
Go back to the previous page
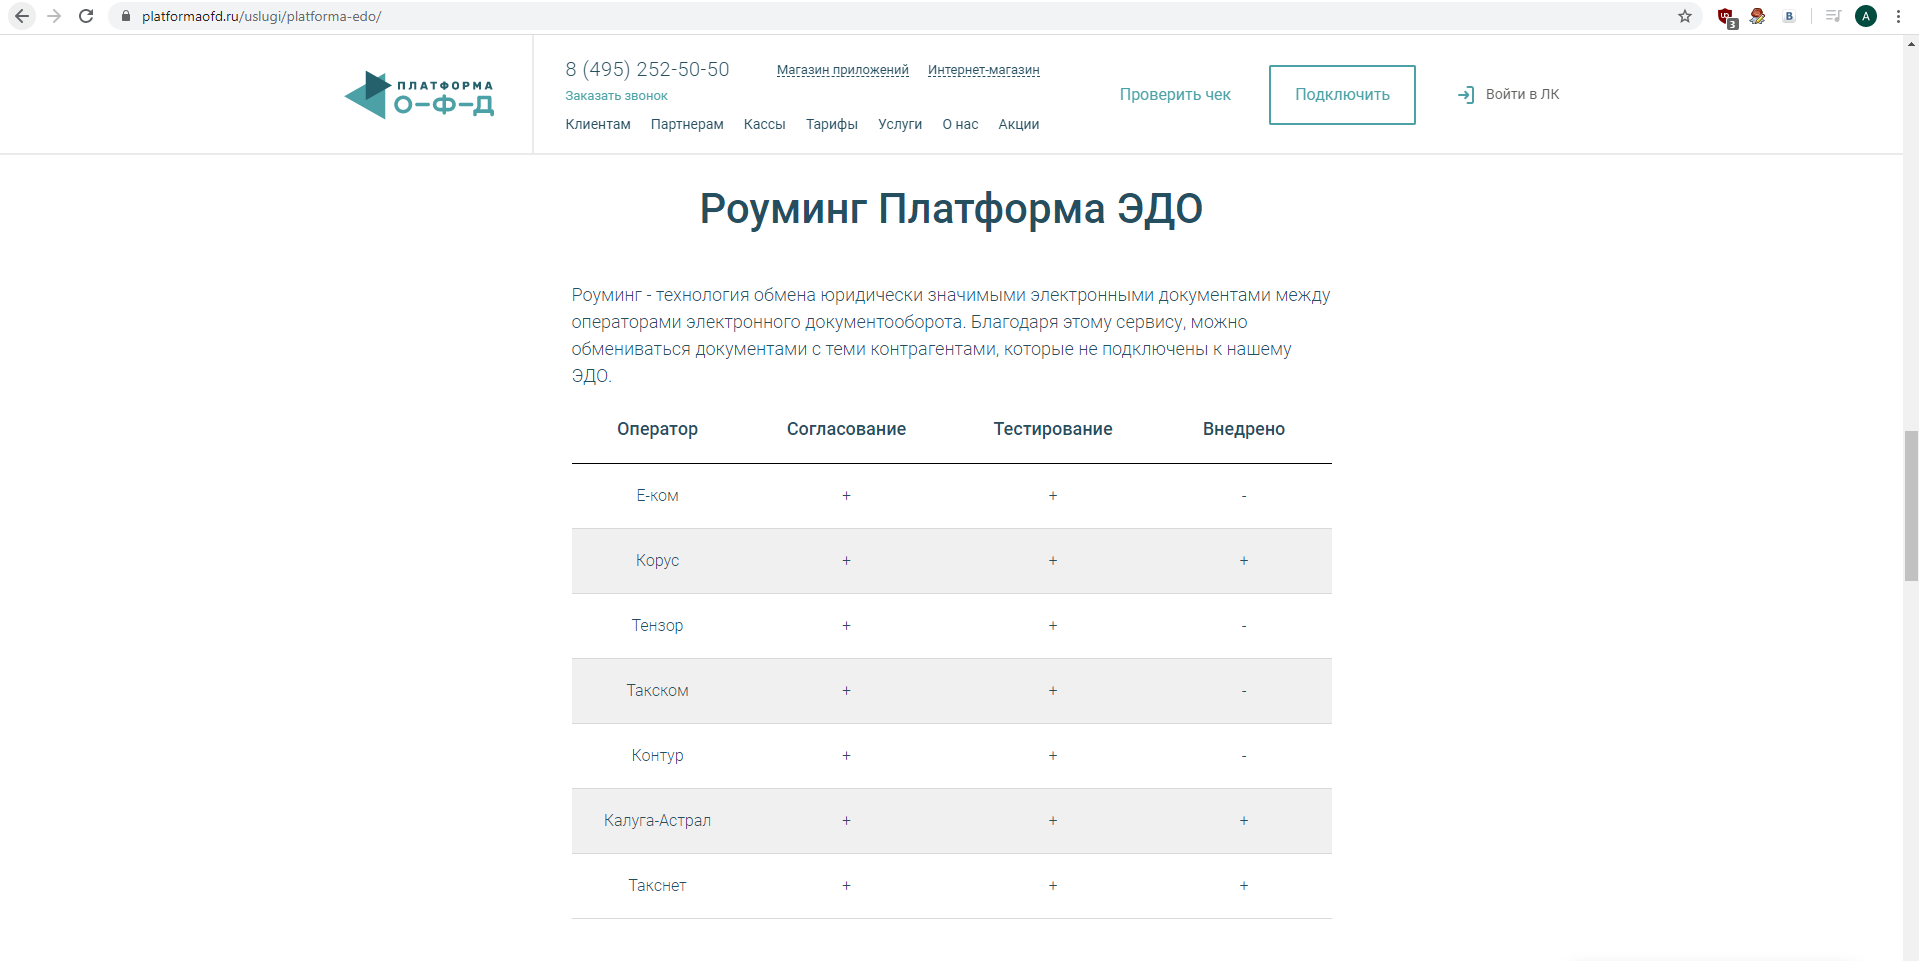coord(22,16)
